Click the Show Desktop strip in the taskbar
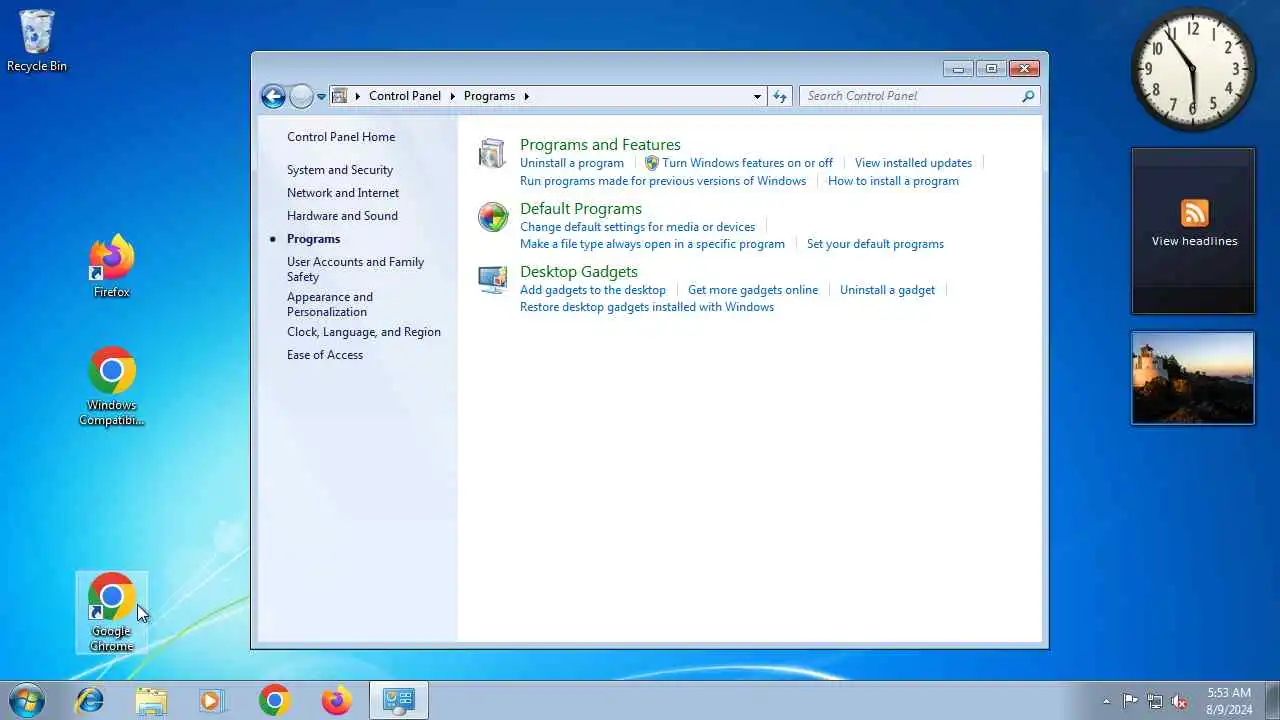This screenshot has height=720, width=1280. tap(1272, 700)
